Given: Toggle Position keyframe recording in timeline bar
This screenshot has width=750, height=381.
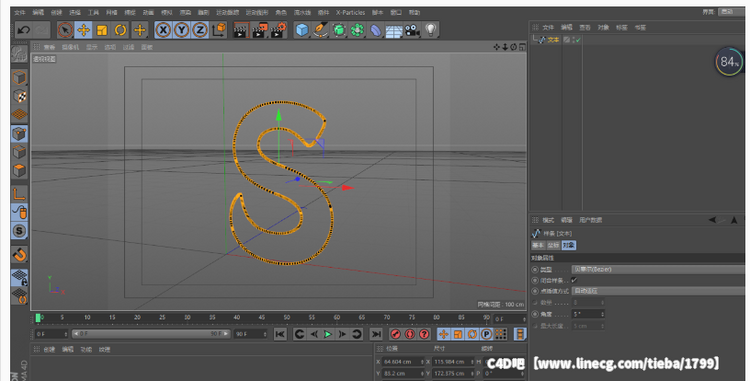Looking at the screenshot, I should click(443, 334).
